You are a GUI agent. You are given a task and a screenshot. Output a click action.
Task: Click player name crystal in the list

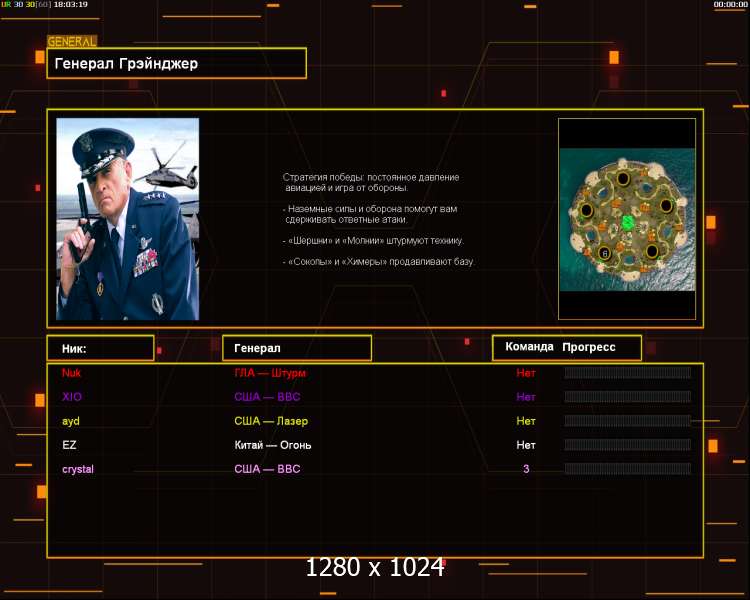point(78,469)
